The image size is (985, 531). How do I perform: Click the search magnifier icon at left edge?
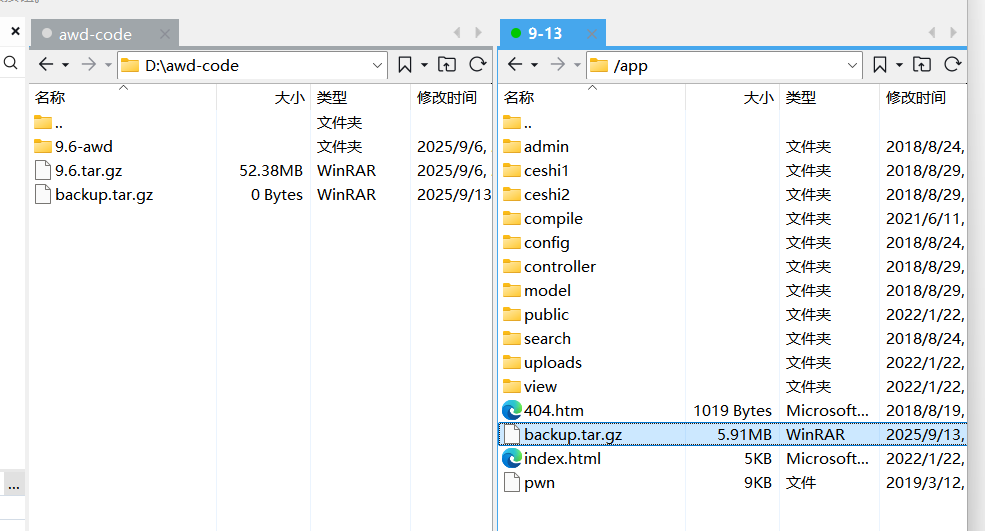[x=11, y=63]
